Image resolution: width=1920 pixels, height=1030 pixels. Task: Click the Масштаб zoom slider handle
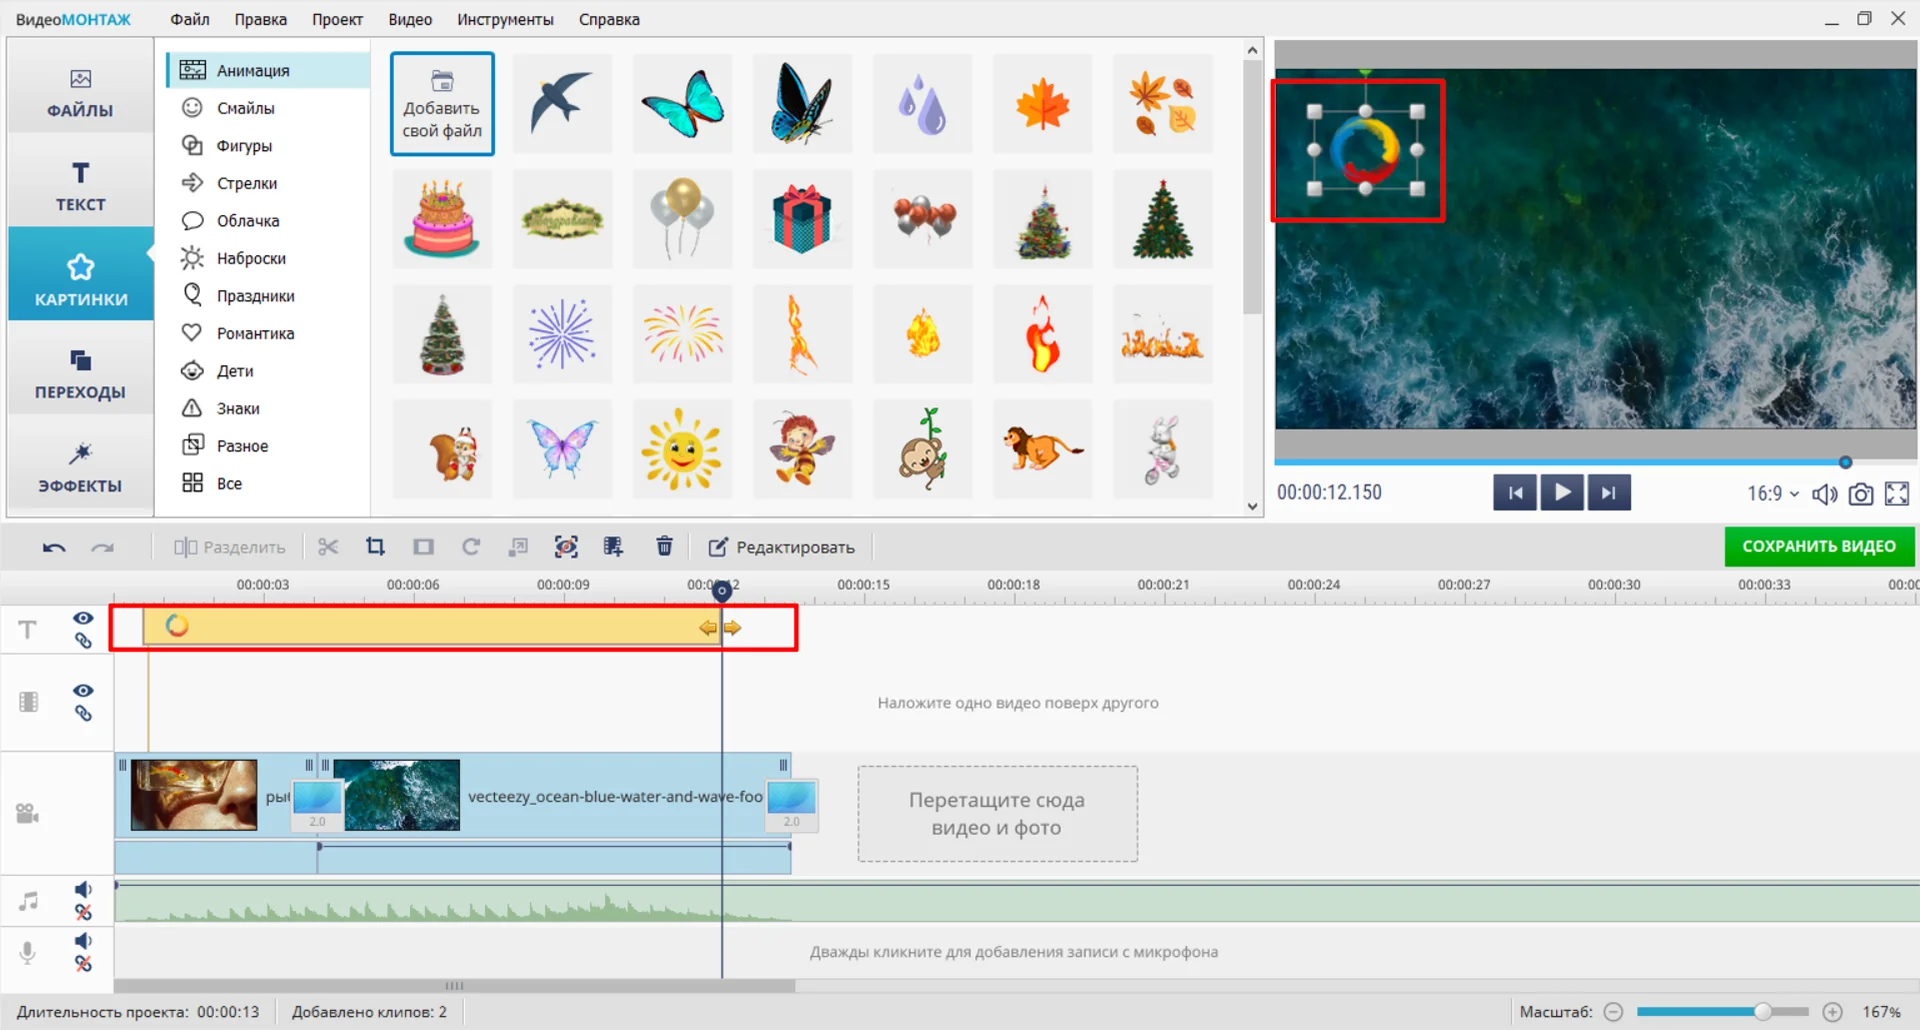tap(1762, 1012)
